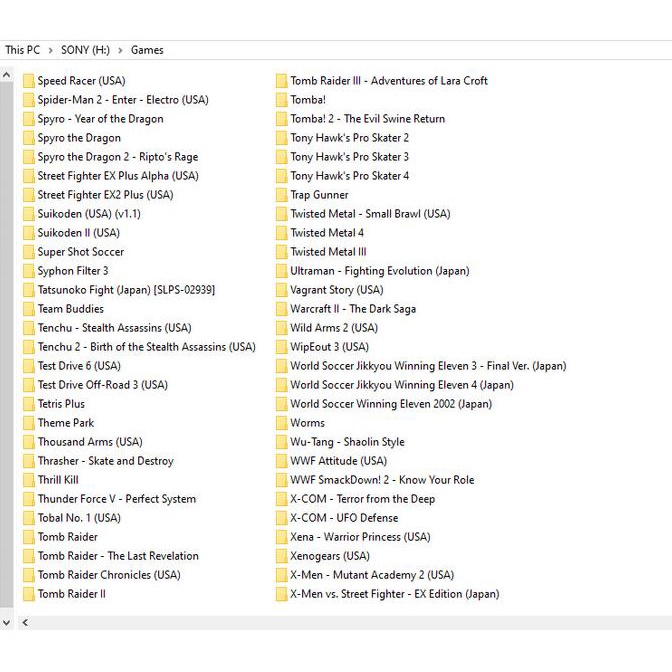
Task: Click Games in the address breadcrumb
Action: click(147, 50)
